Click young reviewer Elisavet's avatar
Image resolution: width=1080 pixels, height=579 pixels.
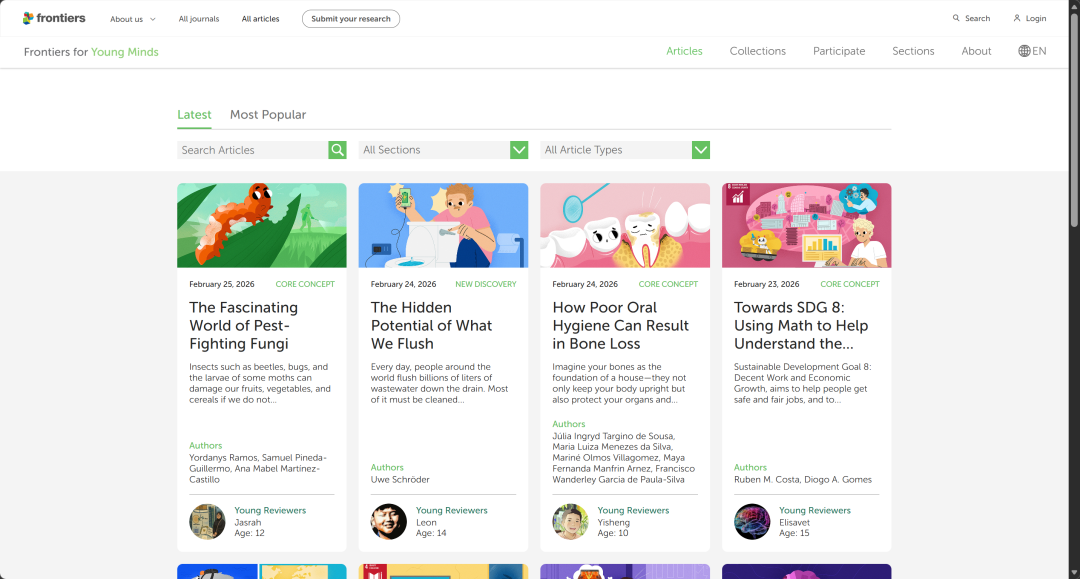pos(752,521)
